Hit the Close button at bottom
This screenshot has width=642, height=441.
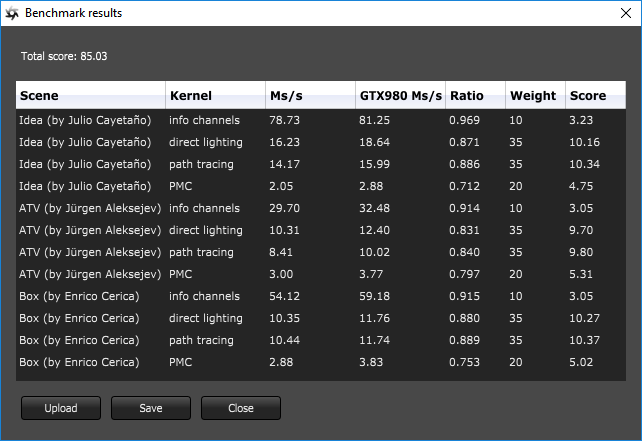click(x=241, y=408)
